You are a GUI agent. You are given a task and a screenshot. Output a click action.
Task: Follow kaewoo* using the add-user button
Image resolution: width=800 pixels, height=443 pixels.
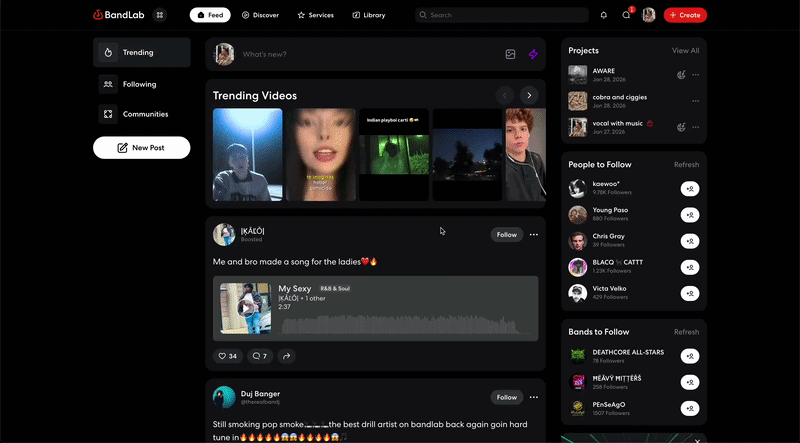tap(690, 188)
